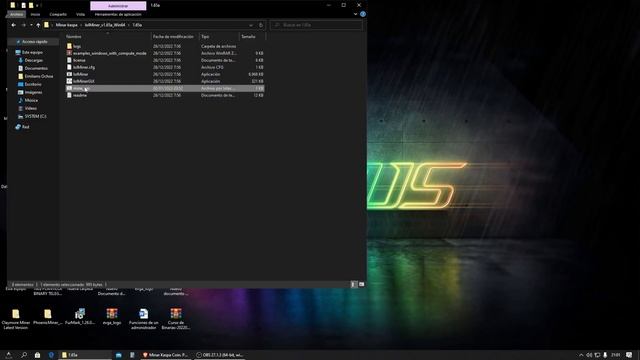
Task: Click the highlighted batch file row
Action: tap(165, 88)
